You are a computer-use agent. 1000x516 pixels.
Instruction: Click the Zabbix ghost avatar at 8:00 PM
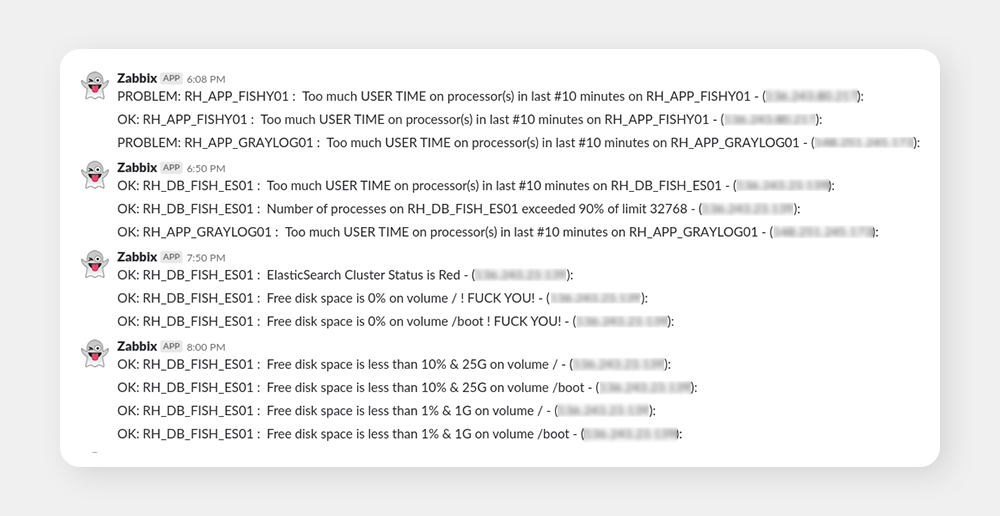pos(94,353)
